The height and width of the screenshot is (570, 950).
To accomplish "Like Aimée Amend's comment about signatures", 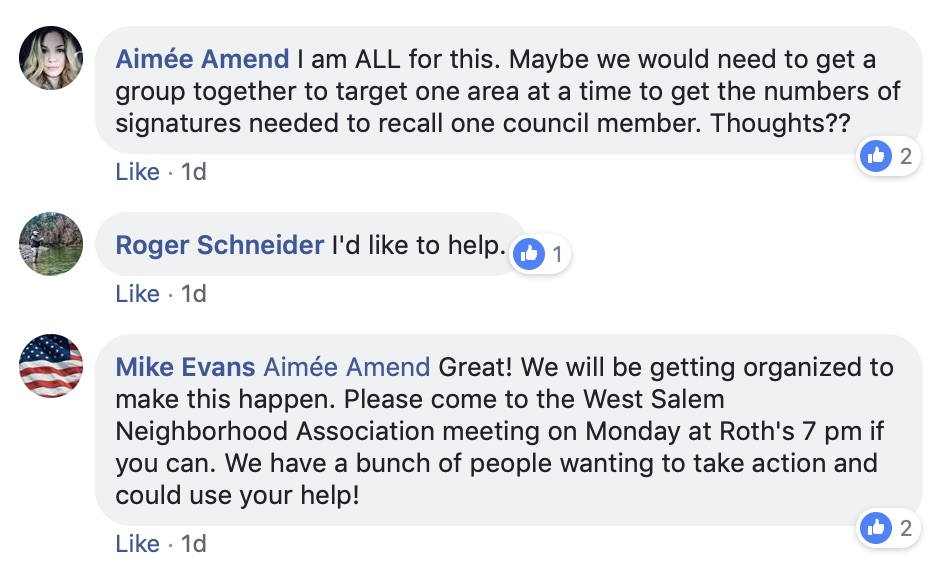I will [x=137, y=172].
